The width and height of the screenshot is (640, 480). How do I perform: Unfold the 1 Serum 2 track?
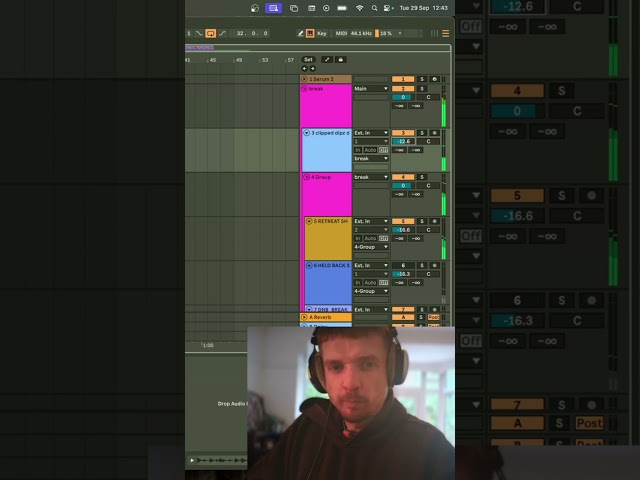point(304,79)
